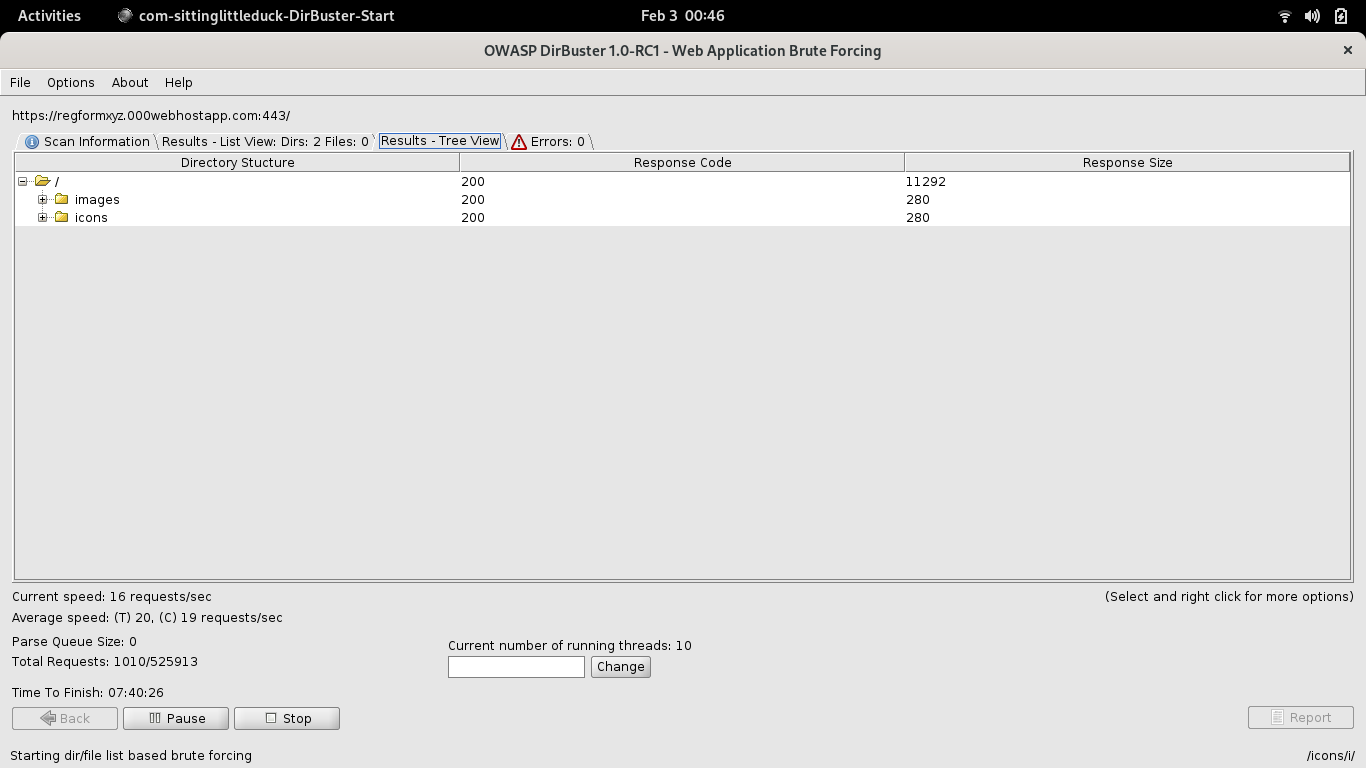
Task: Collapse the root / directory node
Action: click(x=23, y=181)
